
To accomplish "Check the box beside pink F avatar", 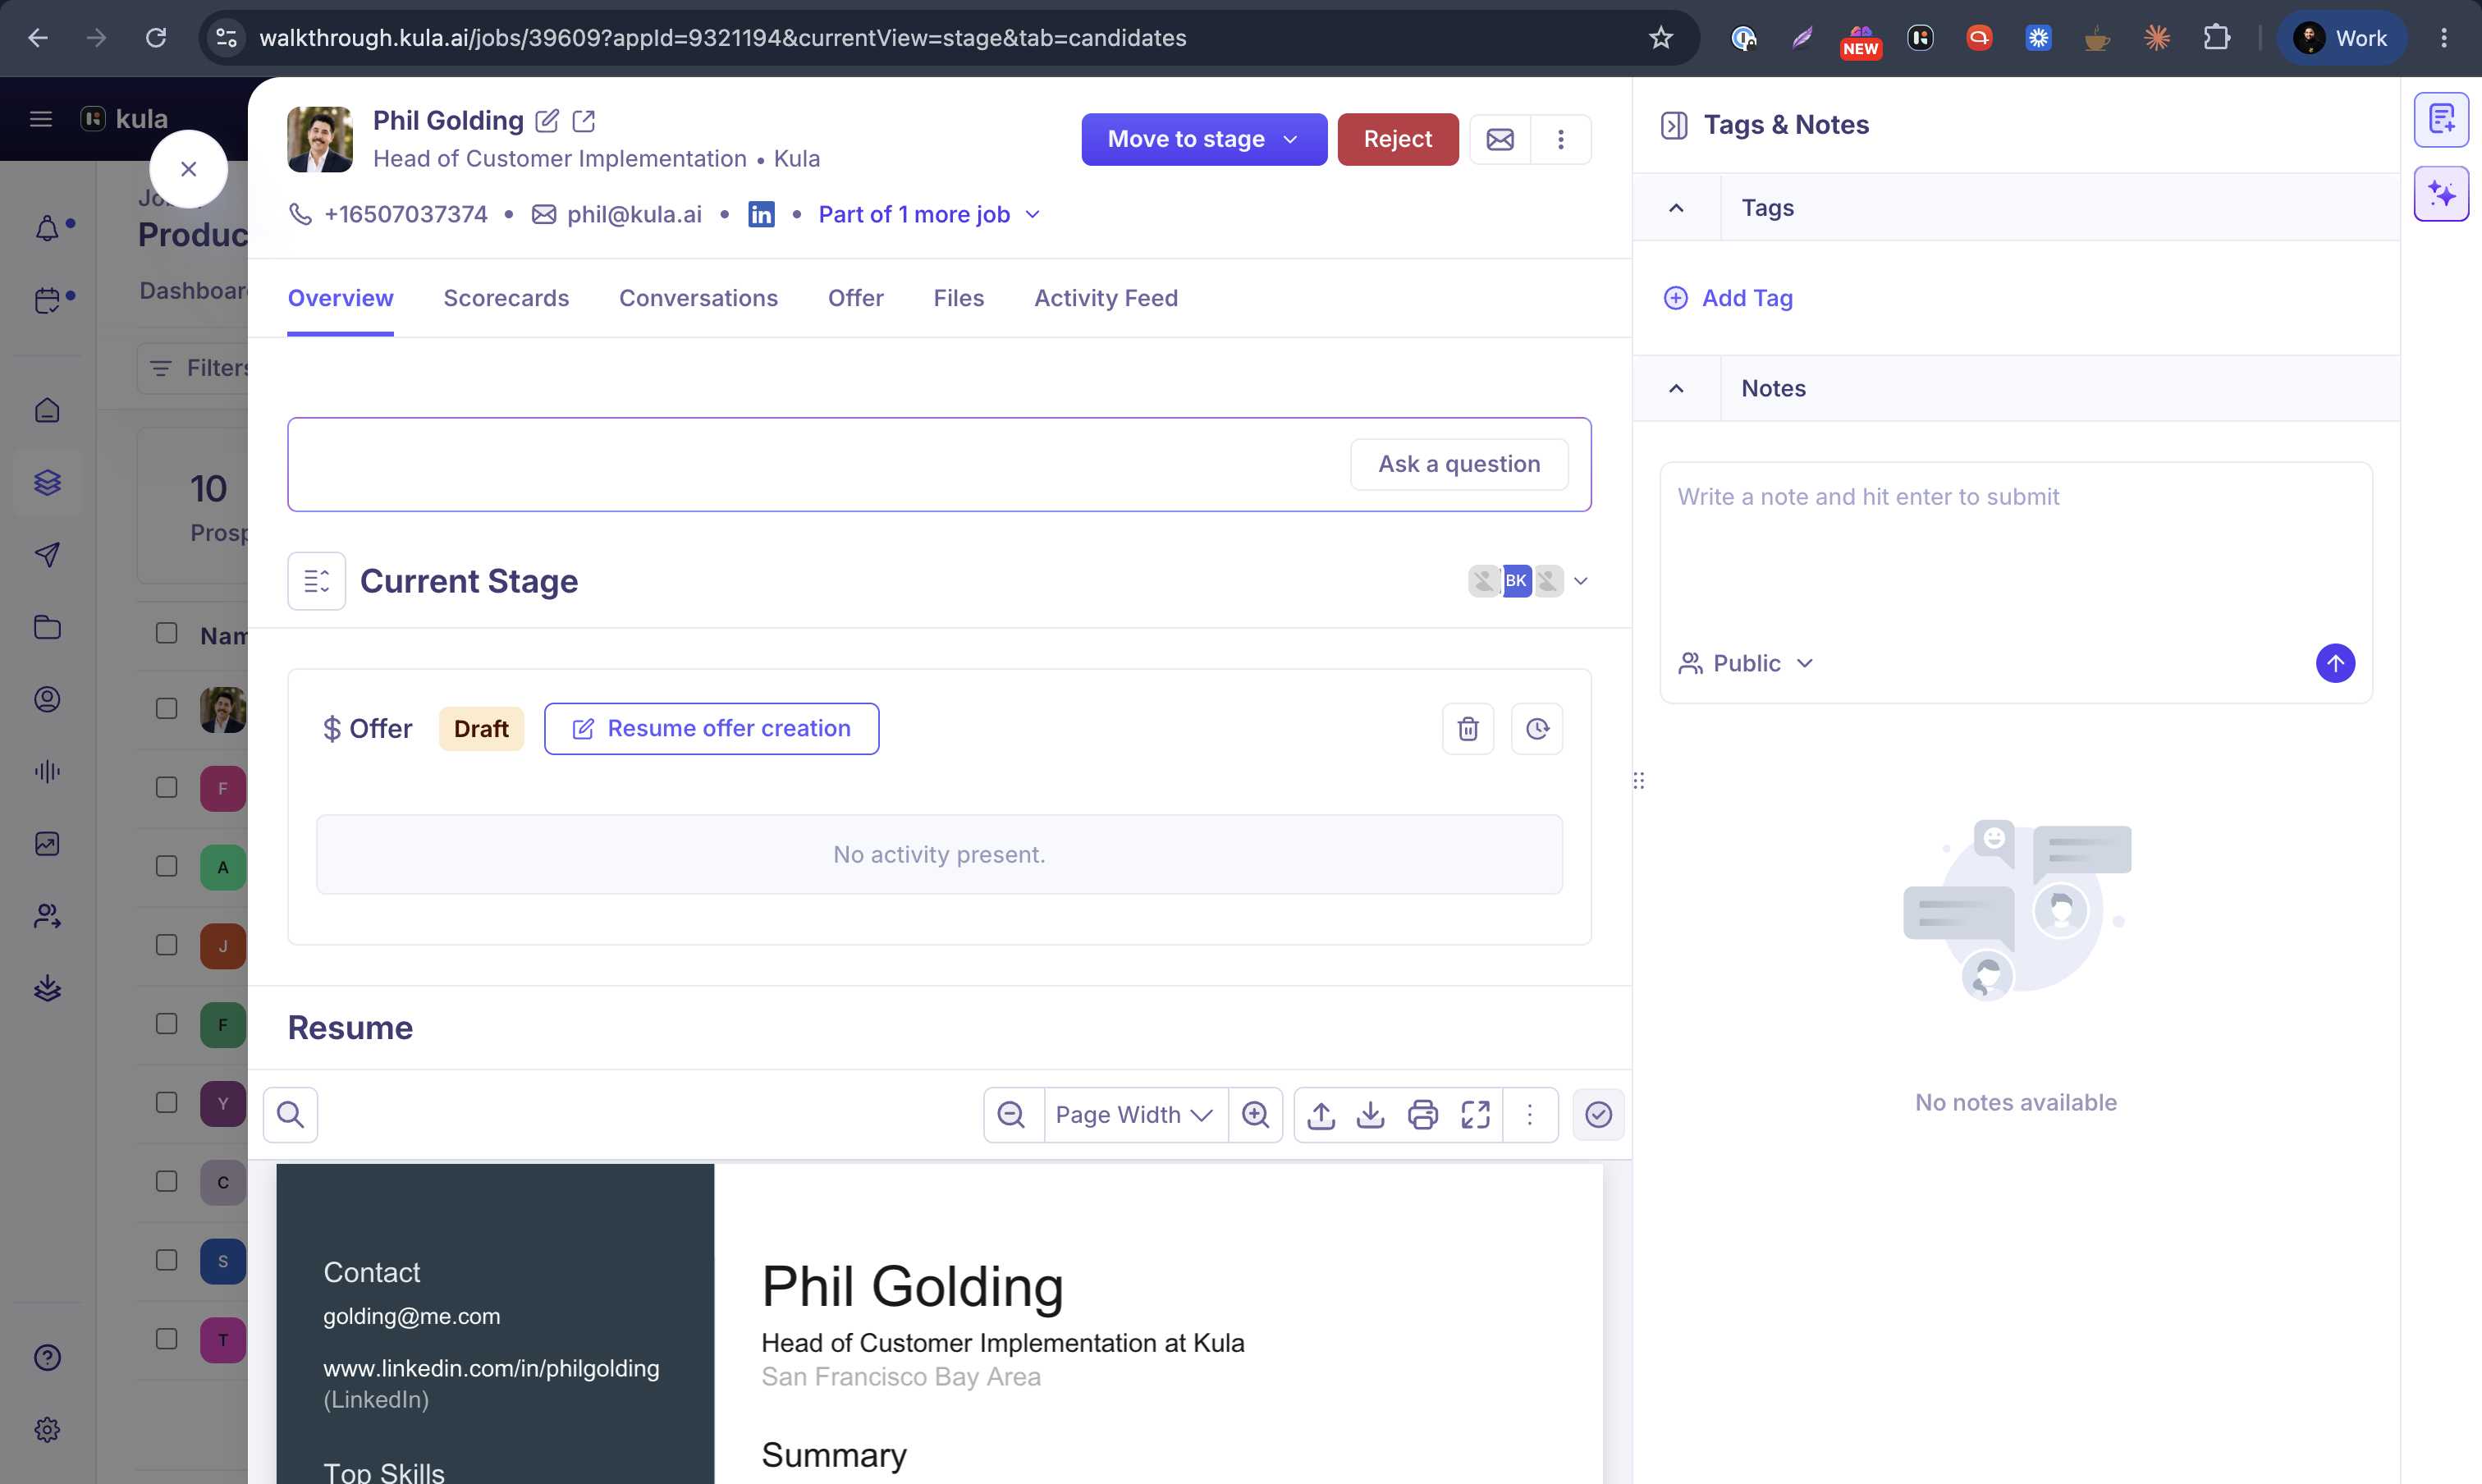I will (167, 788).
